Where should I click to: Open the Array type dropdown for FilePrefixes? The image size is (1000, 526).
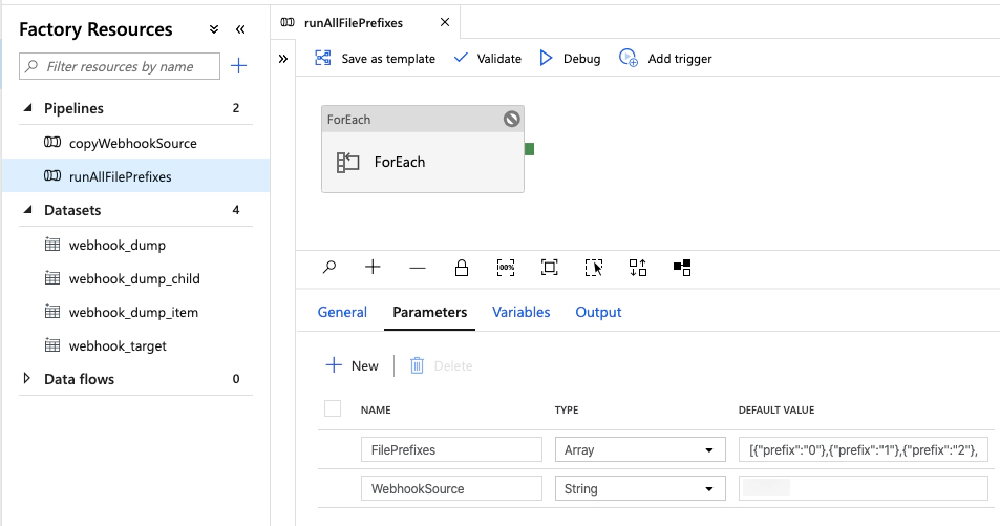640,449
